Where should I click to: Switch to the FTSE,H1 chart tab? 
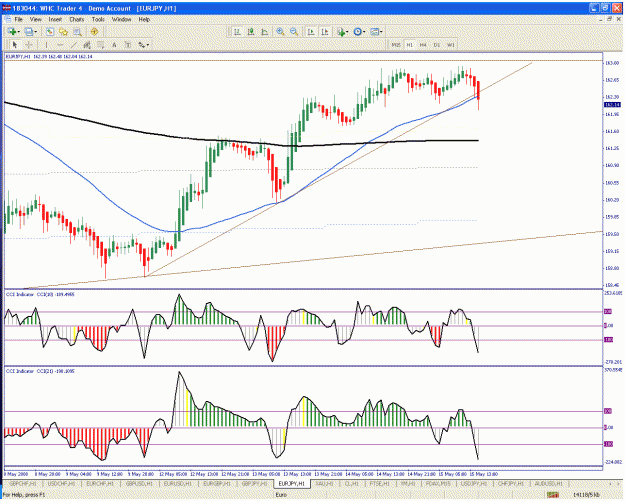[380, 483]
